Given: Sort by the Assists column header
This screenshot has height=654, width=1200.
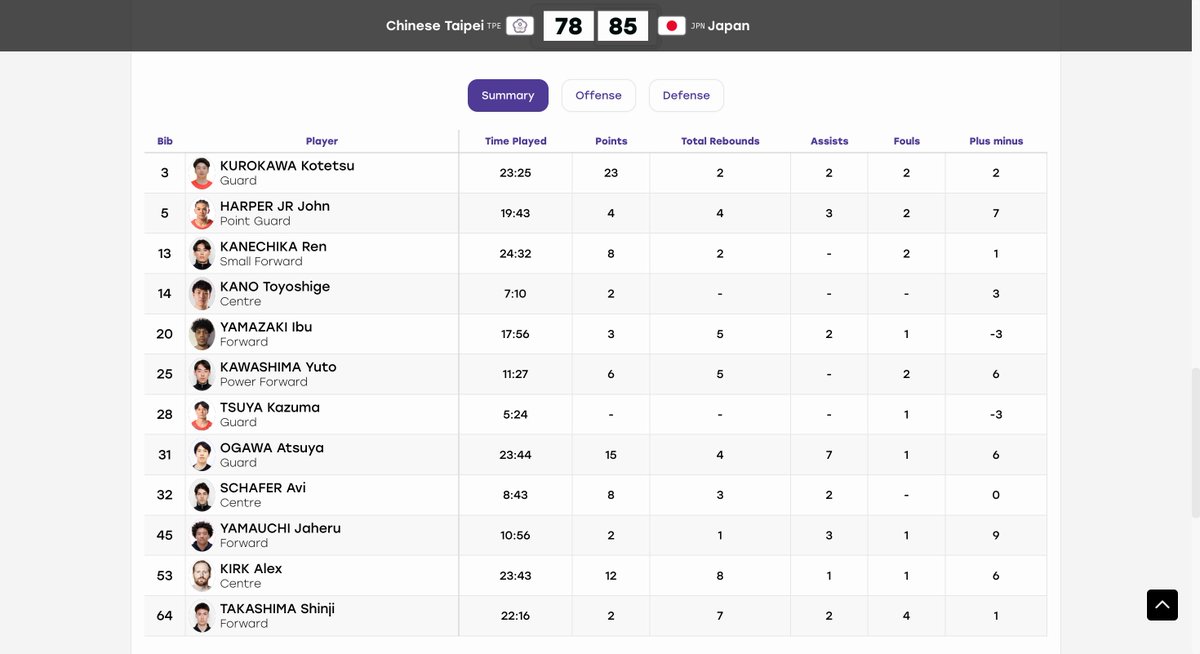Looking at the screenshot, I should point(829,141).
